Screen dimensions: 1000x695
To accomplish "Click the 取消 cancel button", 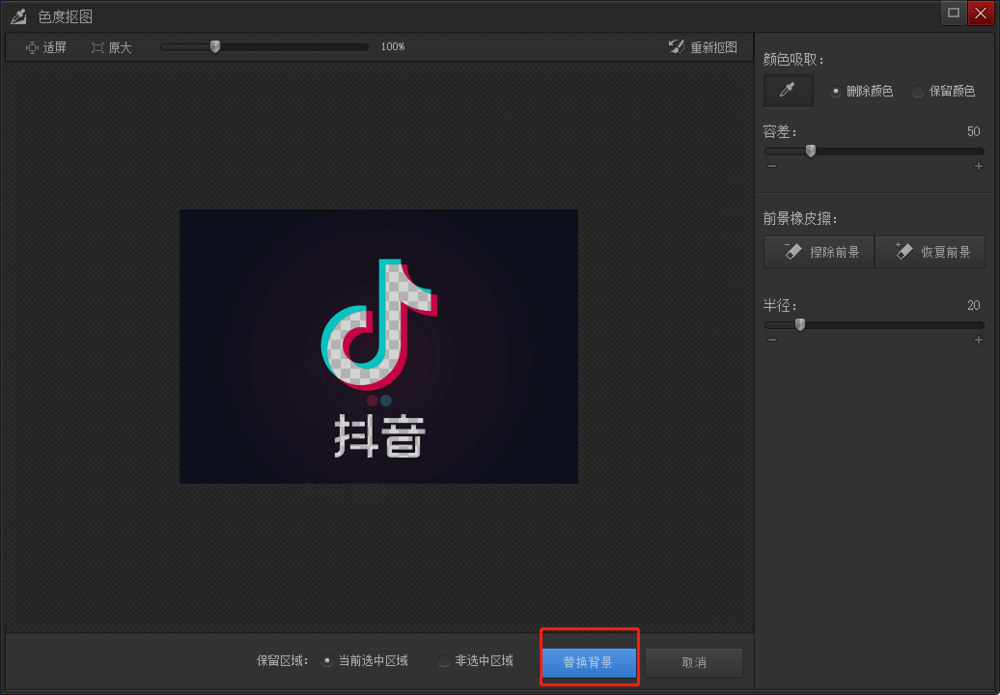I will (x=694, y=662).
